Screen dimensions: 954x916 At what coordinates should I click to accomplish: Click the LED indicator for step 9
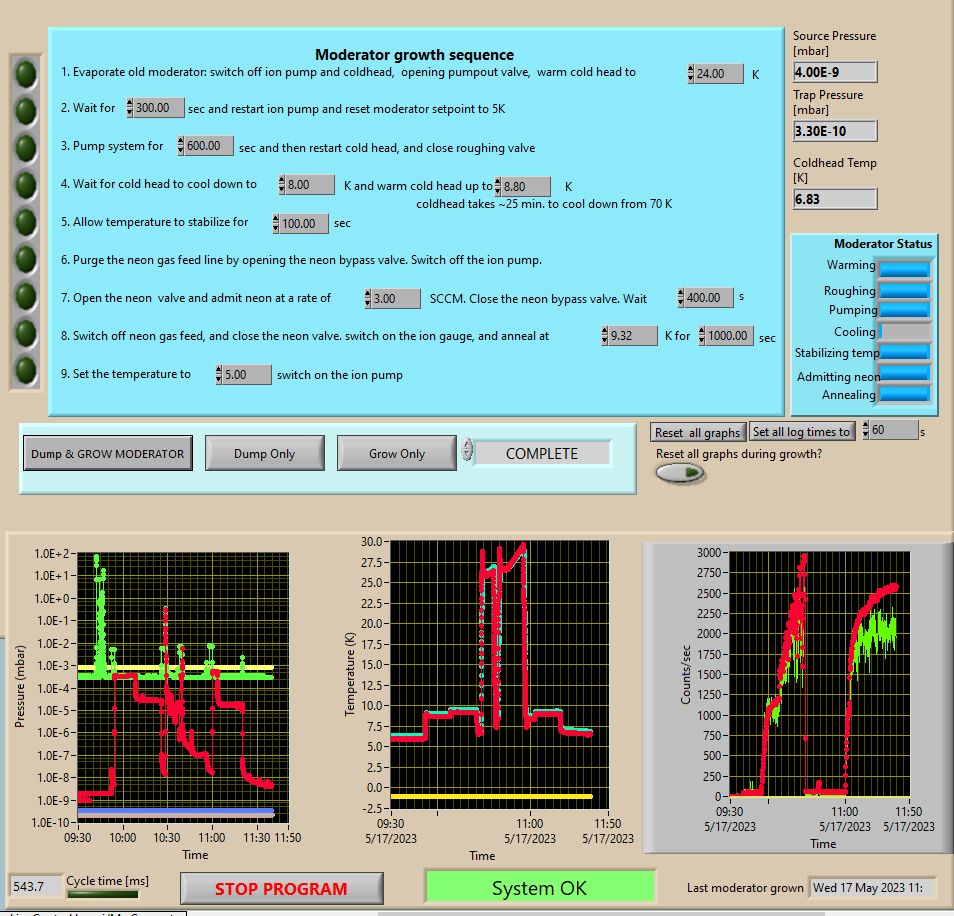pos(26,370)
